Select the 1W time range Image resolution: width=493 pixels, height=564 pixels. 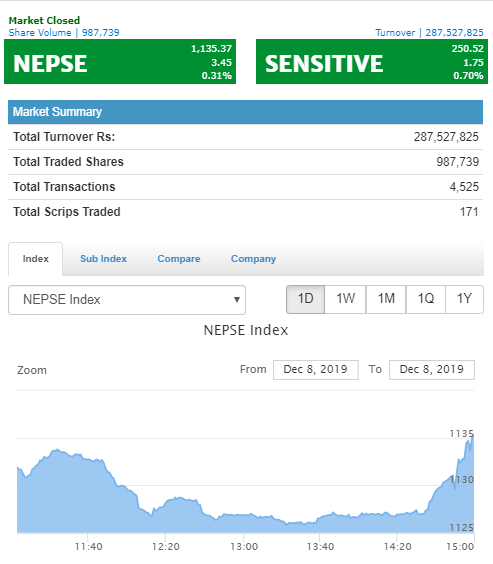point(345,299)
